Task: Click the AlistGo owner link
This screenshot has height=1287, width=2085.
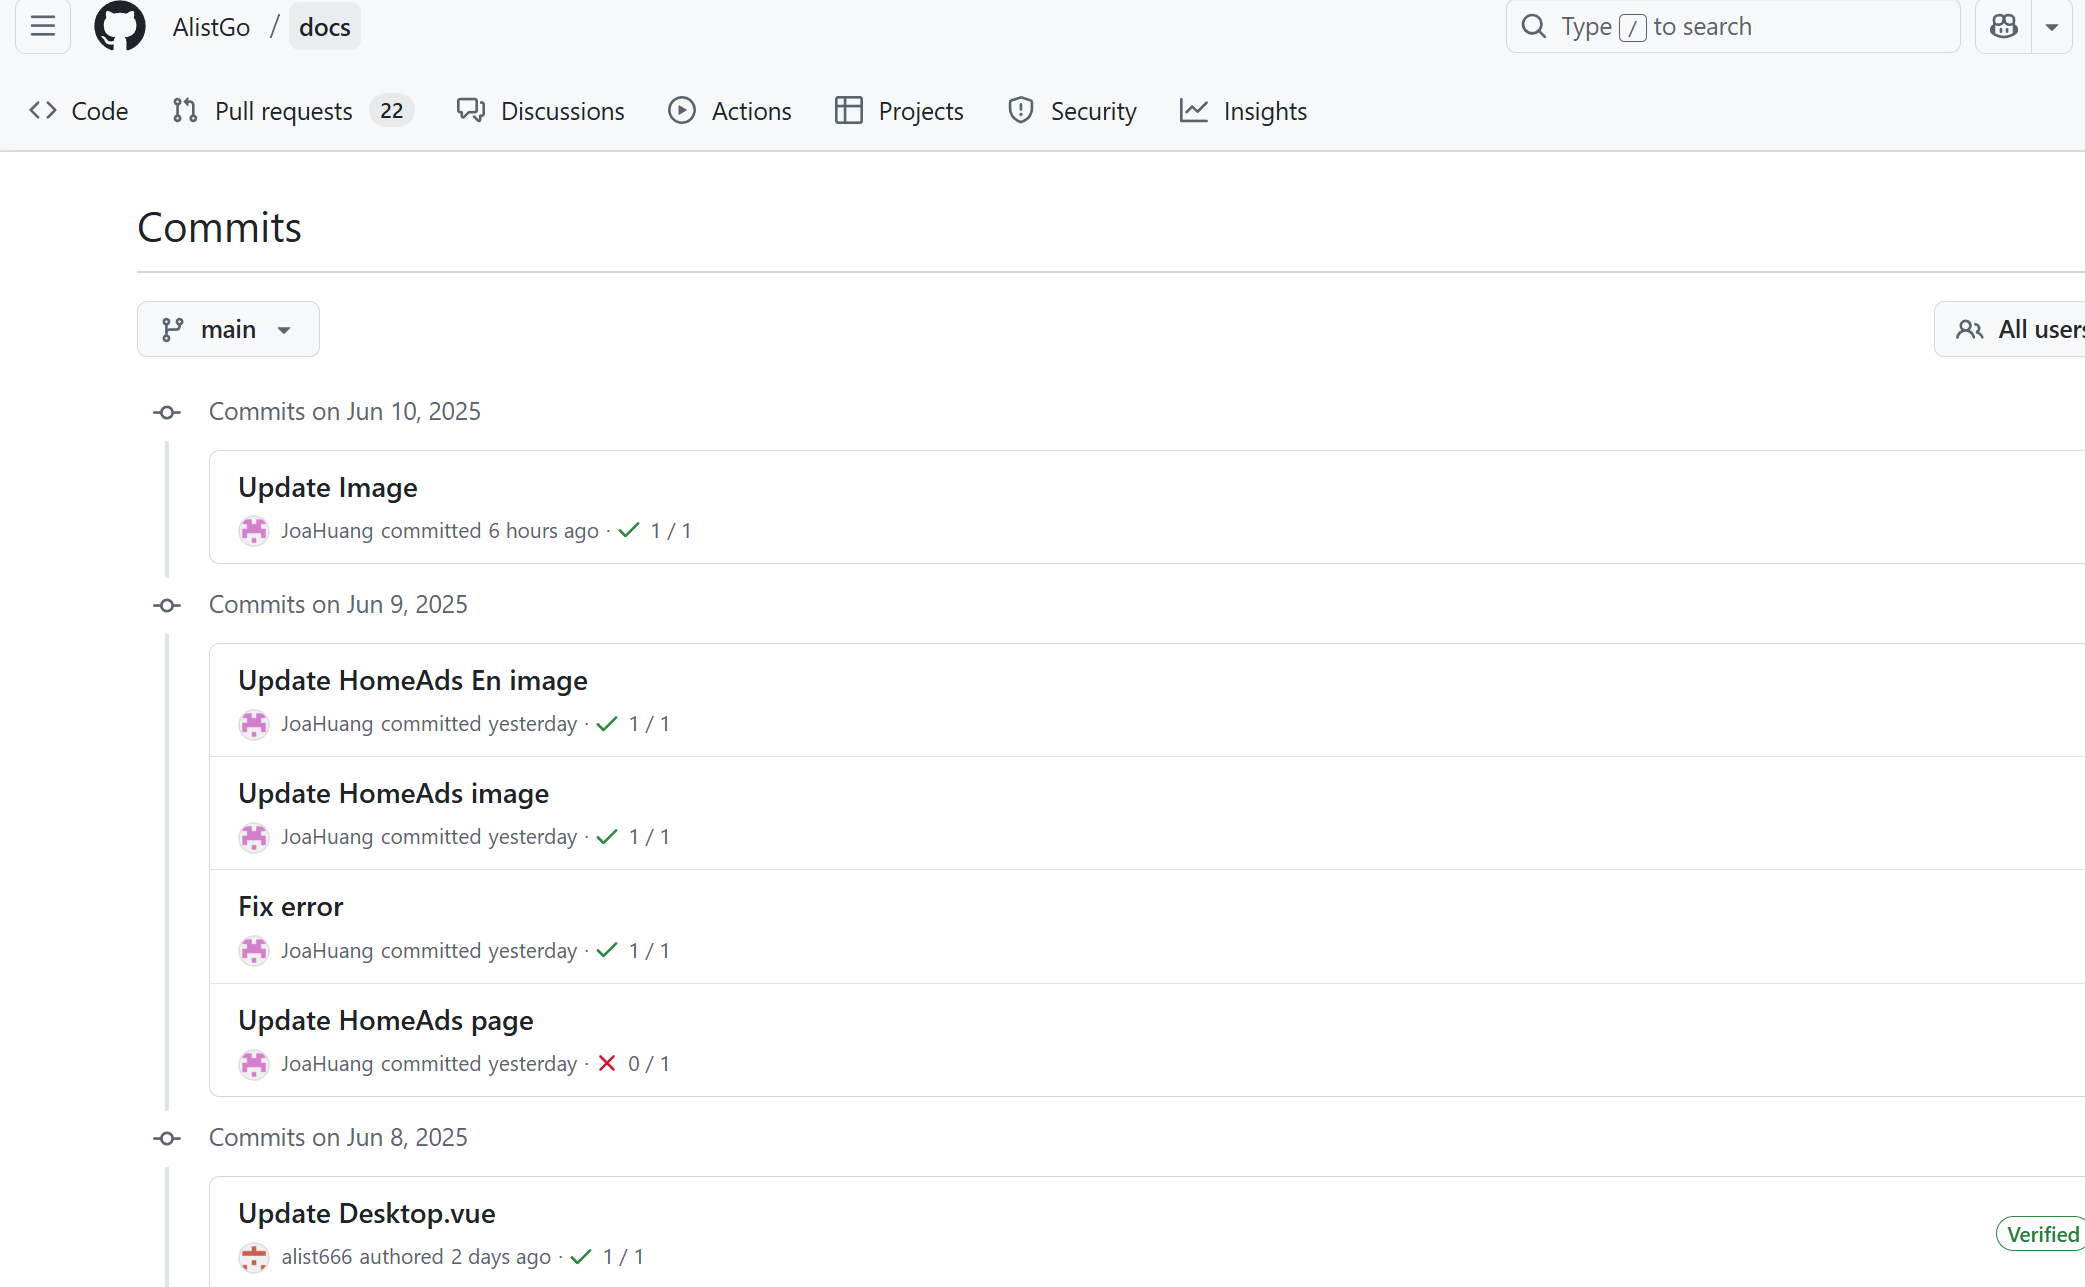Action: 211,27
